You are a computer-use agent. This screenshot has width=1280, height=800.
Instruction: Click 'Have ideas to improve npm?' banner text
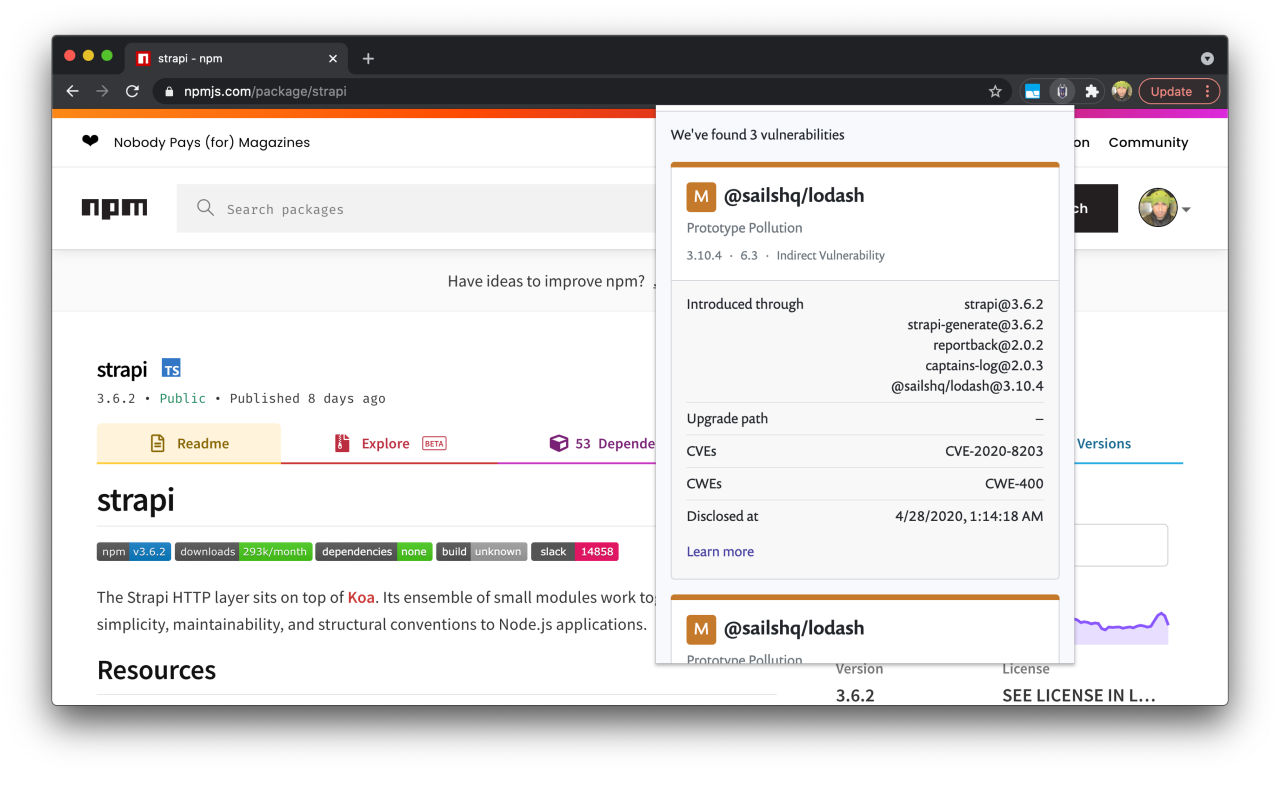click(x=546, y=281)
